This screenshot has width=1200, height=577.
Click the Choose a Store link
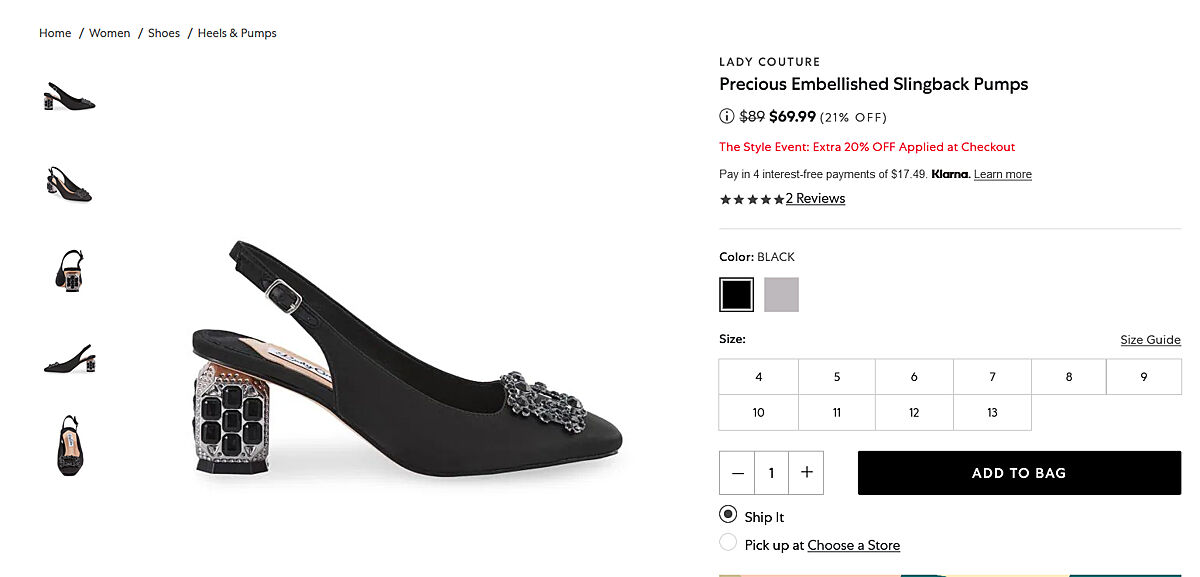[x=853, y=545]
